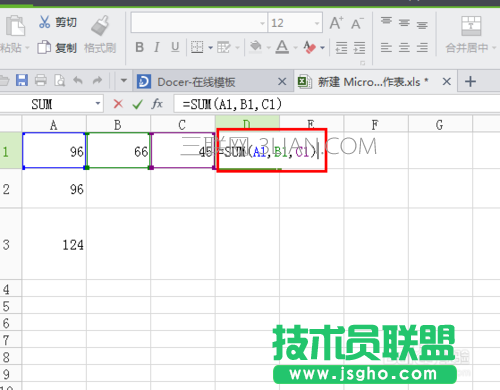Select column G header

pos(440,125)
